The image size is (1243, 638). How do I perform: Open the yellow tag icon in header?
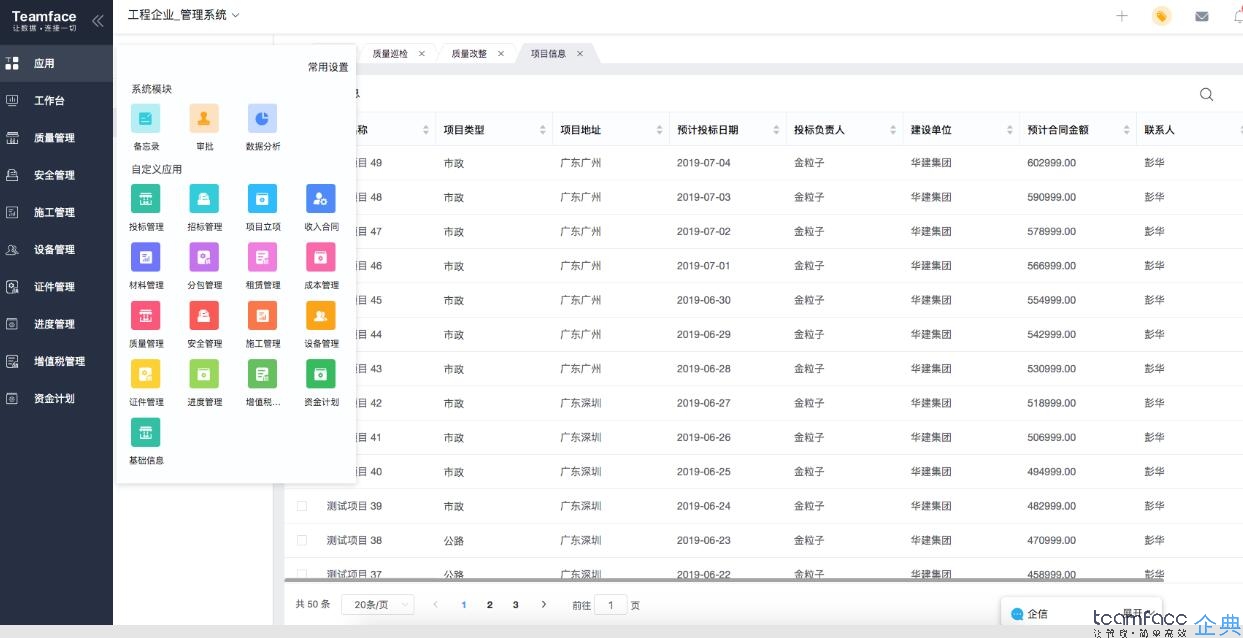1162,16
